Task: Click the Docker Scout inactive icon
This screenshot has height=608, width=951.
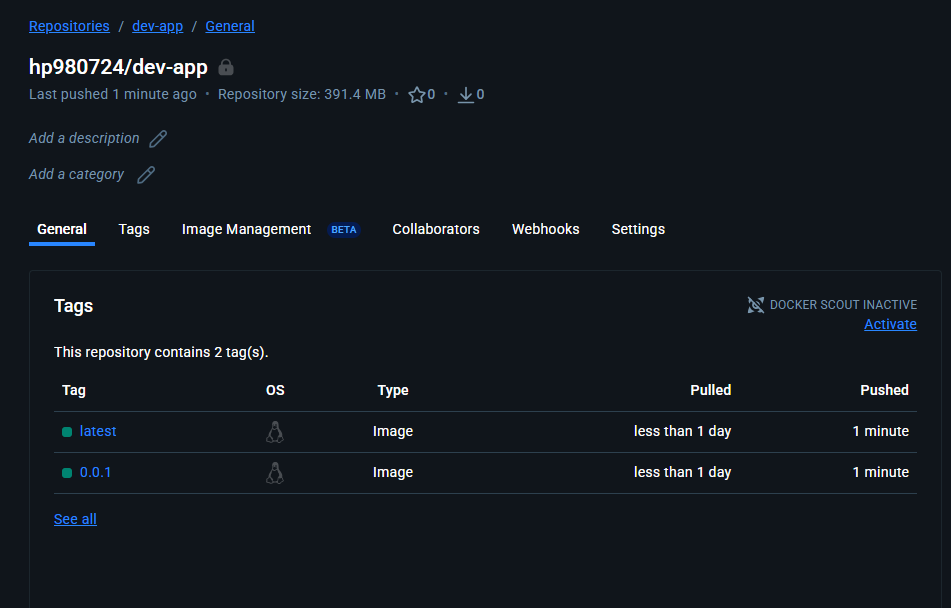Action: (756, 305)
